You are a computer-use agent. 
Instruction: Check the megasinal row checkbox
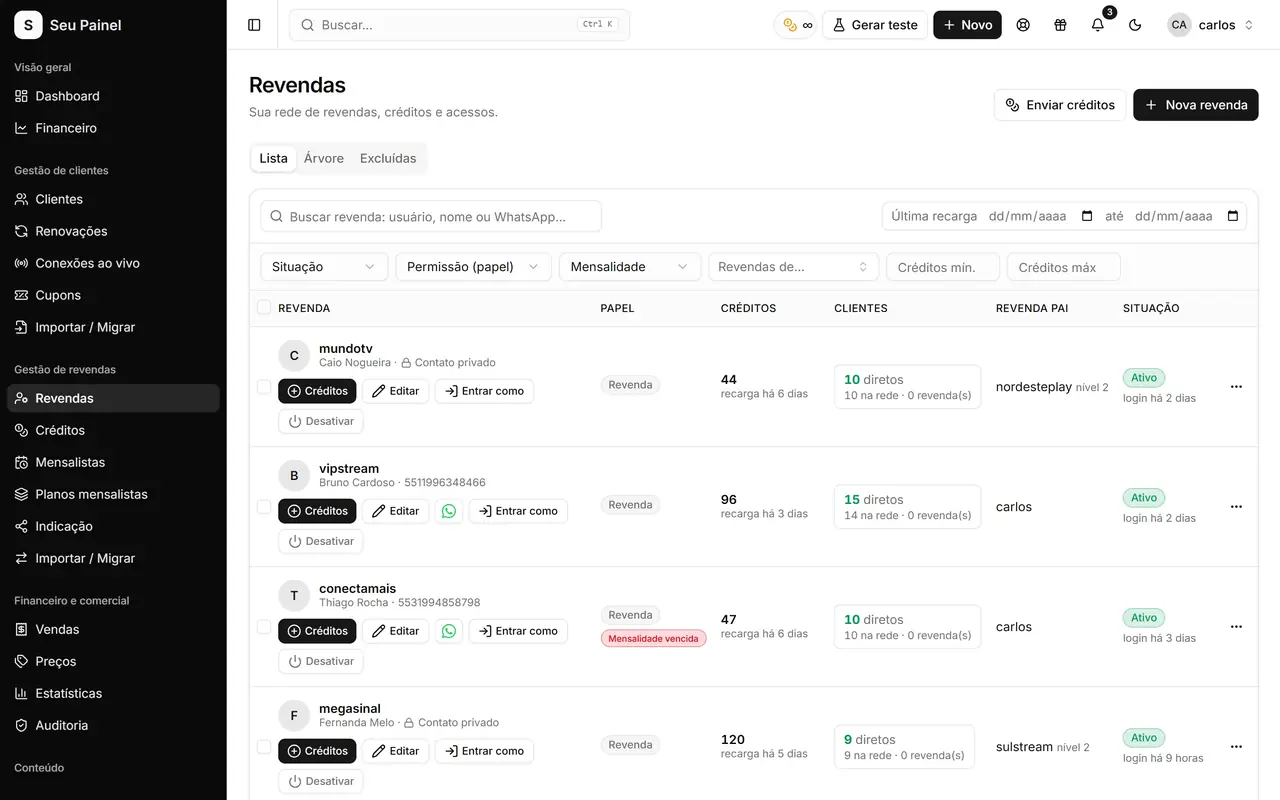coord(264,747)
